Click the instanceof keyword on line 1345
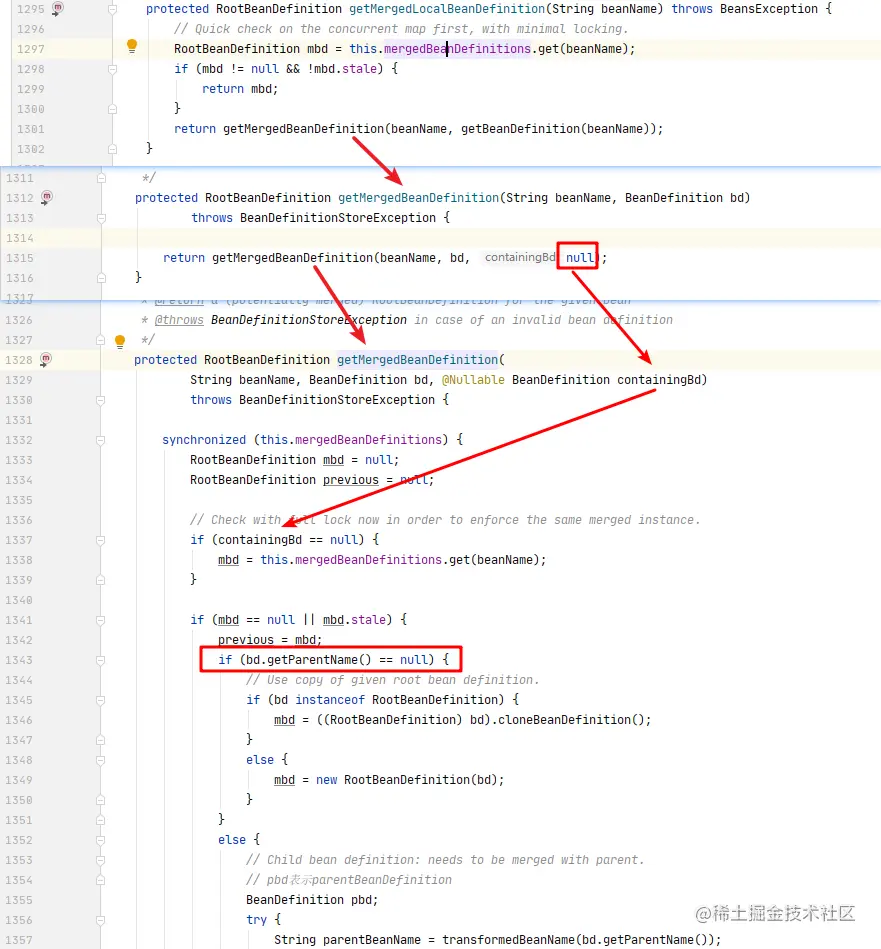This screenshot has width=881, height=949. (330, 700)
